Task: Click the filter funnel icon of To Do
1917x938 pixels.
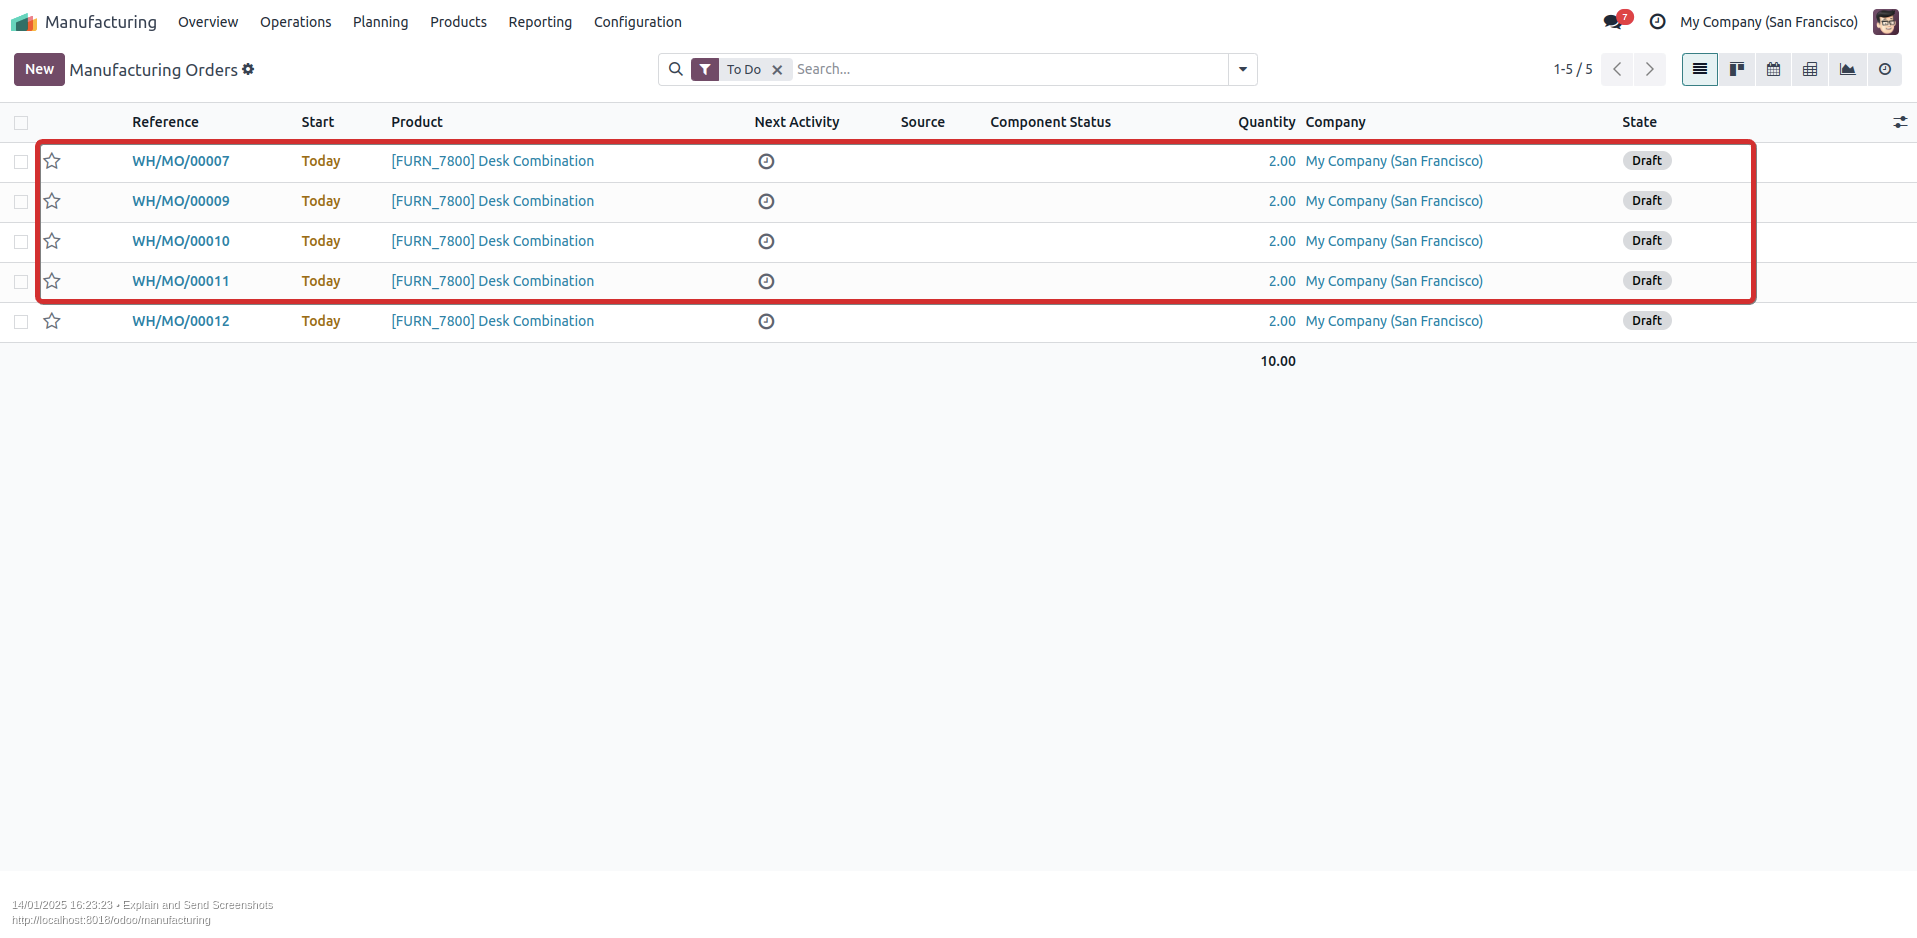Action: (x=705, y=69)
